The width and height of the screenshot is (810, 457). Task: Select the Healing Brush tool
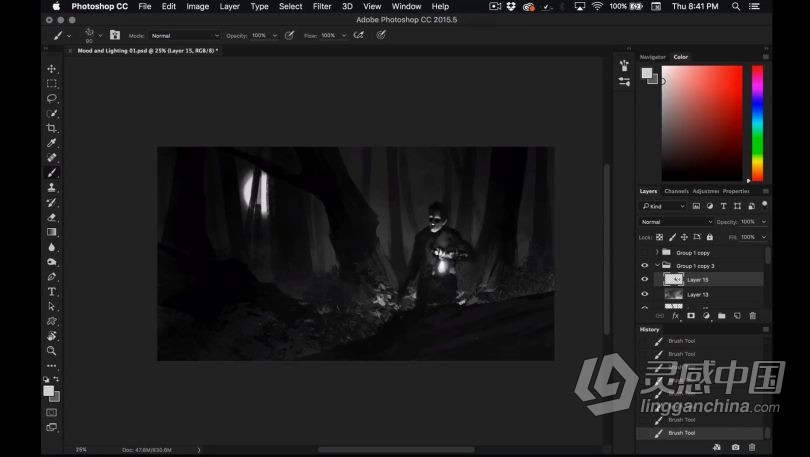coord(52,157)
